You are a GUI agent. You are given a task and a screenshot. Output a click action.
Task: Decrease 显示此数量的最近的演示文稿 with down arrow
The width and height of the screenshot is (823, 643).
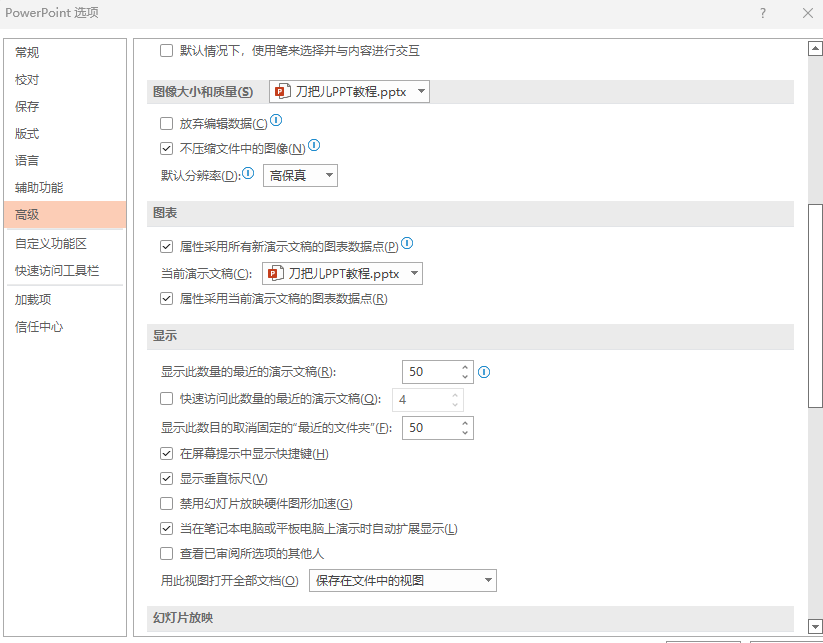pyautogui.click(x=465, y=376)
